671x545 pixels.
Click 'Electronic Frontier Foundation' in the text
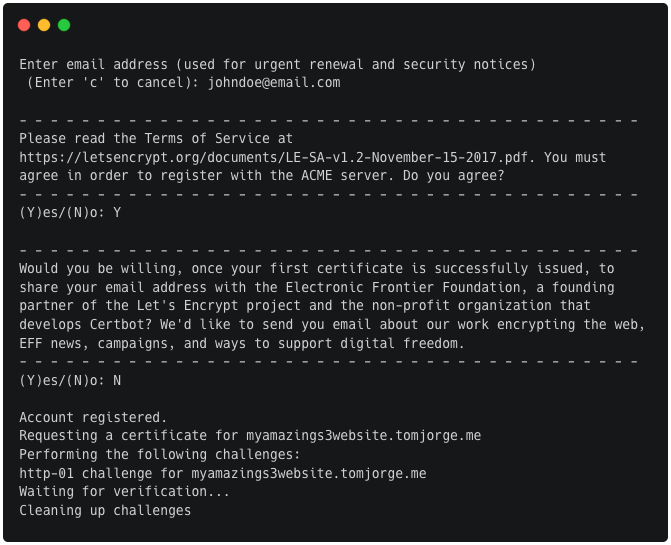coord(403,287)
